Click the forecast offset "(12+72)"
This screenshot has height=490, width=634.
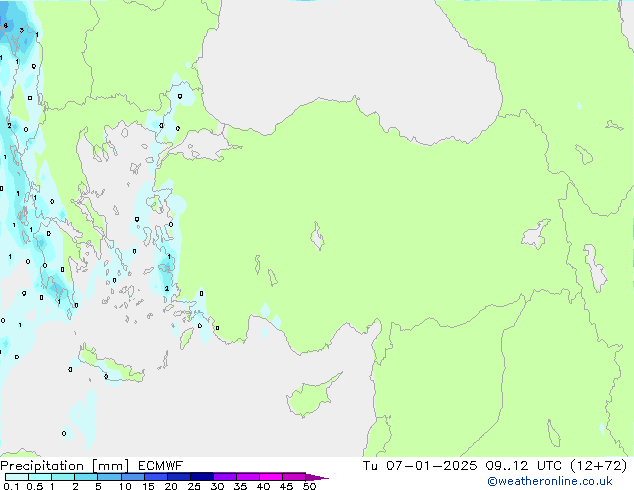(599, 466)
